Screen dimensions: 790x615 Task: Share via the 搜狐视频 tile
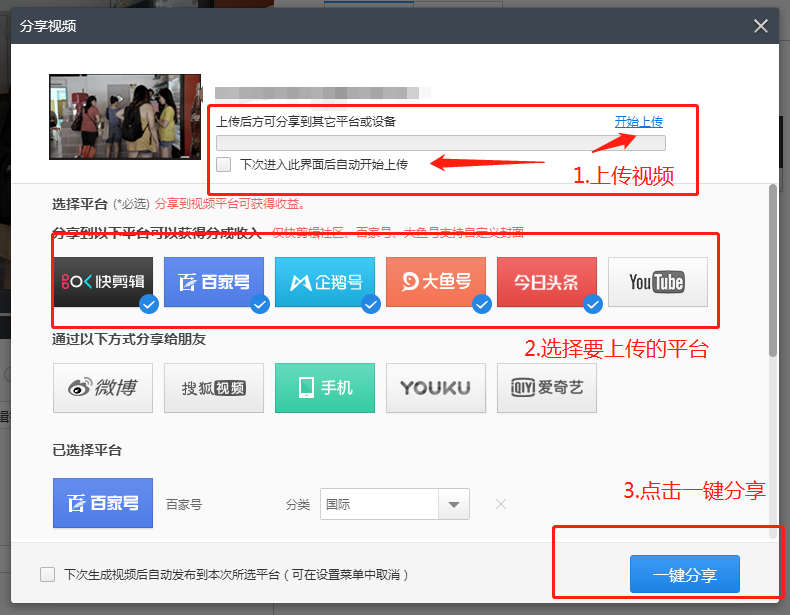[213, 388]
